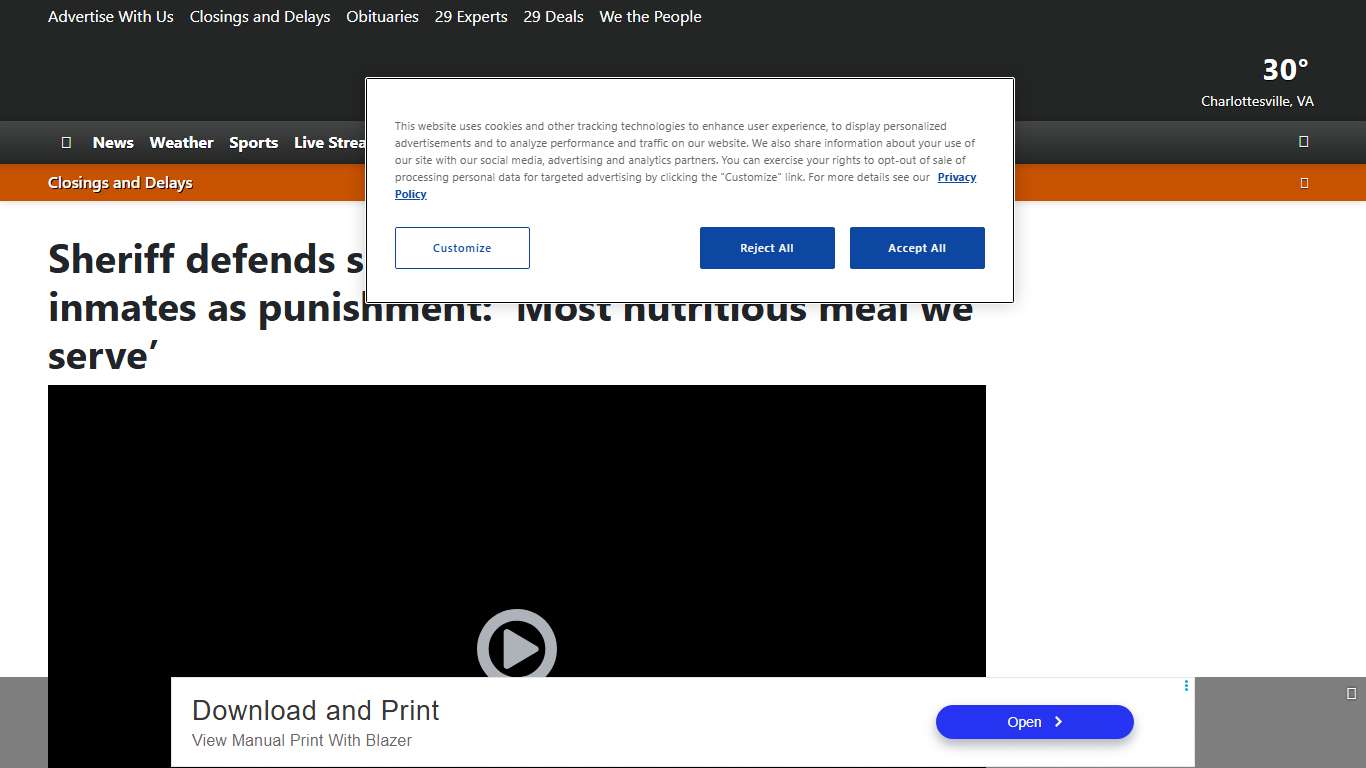
Task: Open the three-dot ad options icon
Action: click(x=1186, y=686)
